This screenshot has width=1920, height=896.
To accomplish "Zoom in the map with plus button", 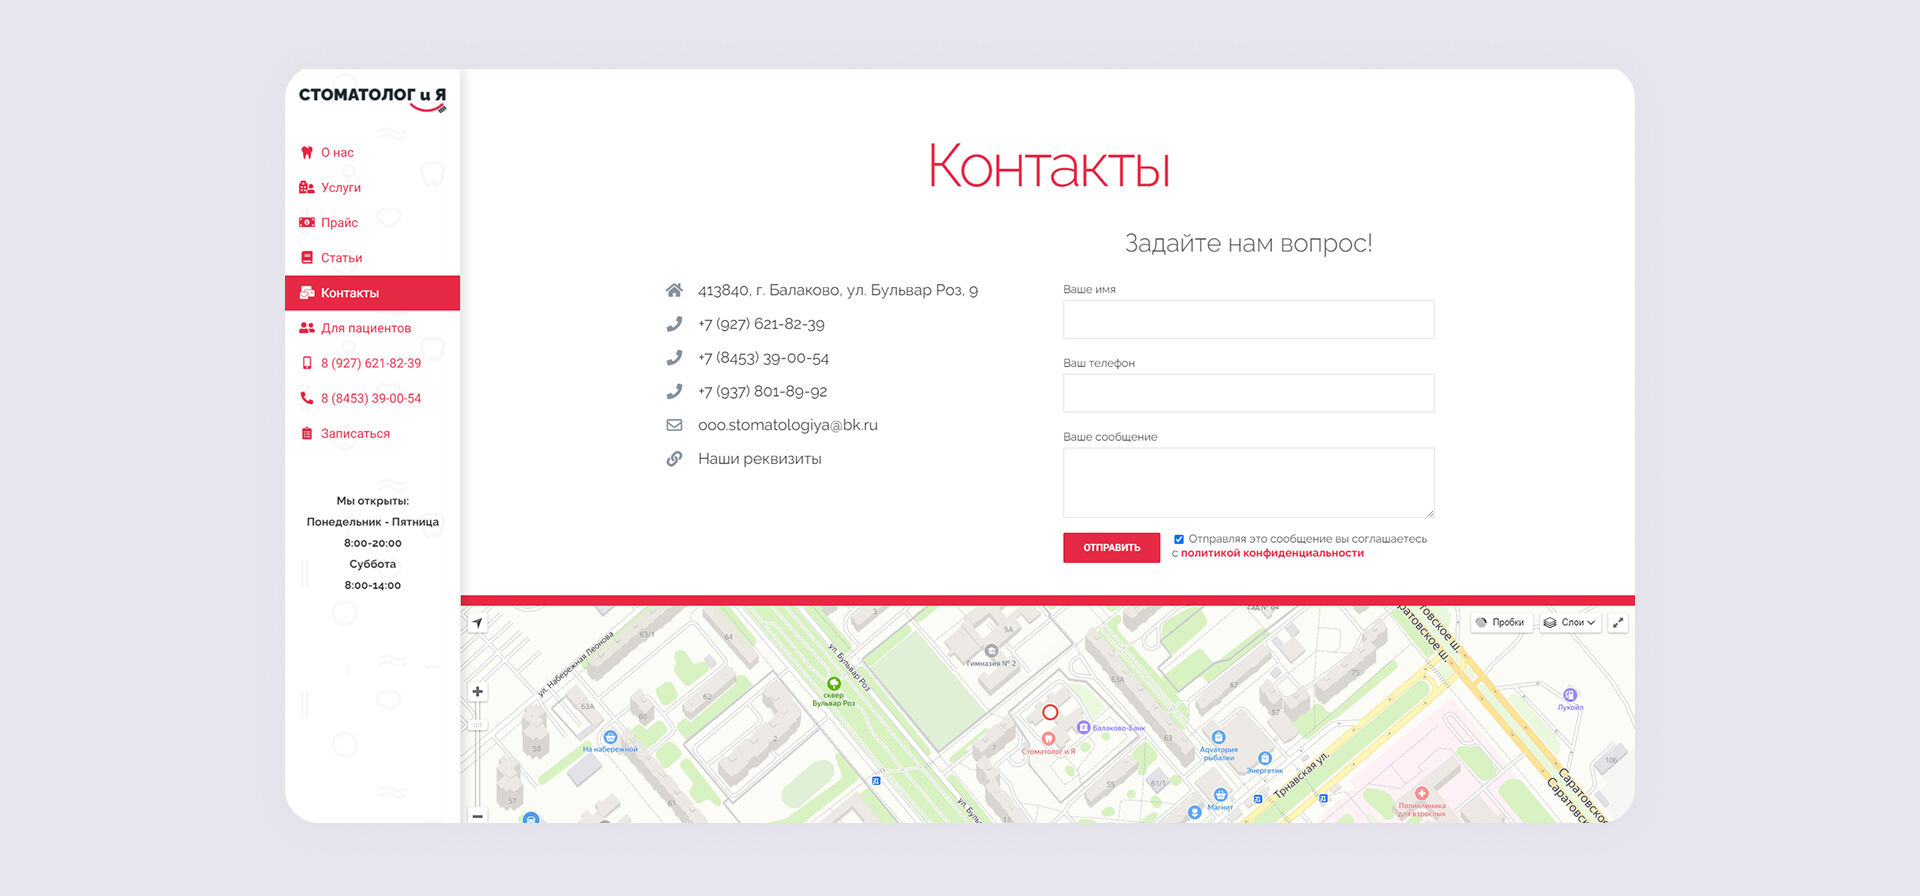I will (x=478, y=692).
